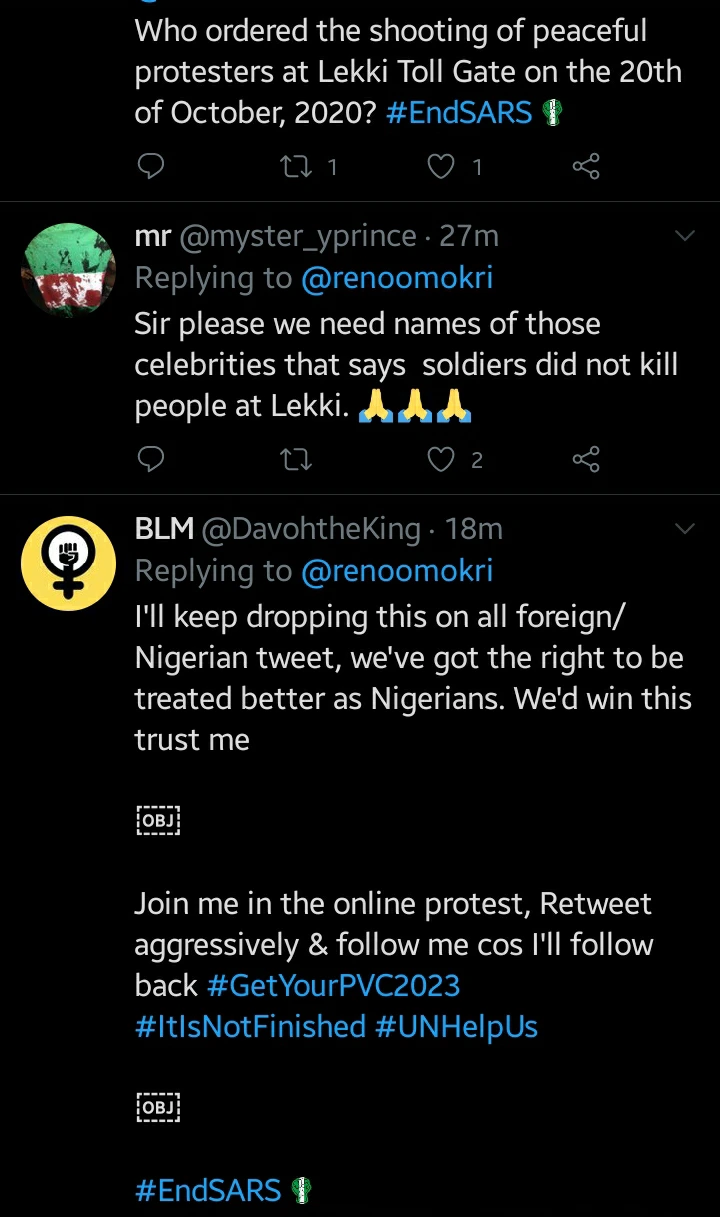Share myster_yprince's celebrities tweet
This screenshot has width=720, height=1217.
pyautogui.click(x=586, y=459)
